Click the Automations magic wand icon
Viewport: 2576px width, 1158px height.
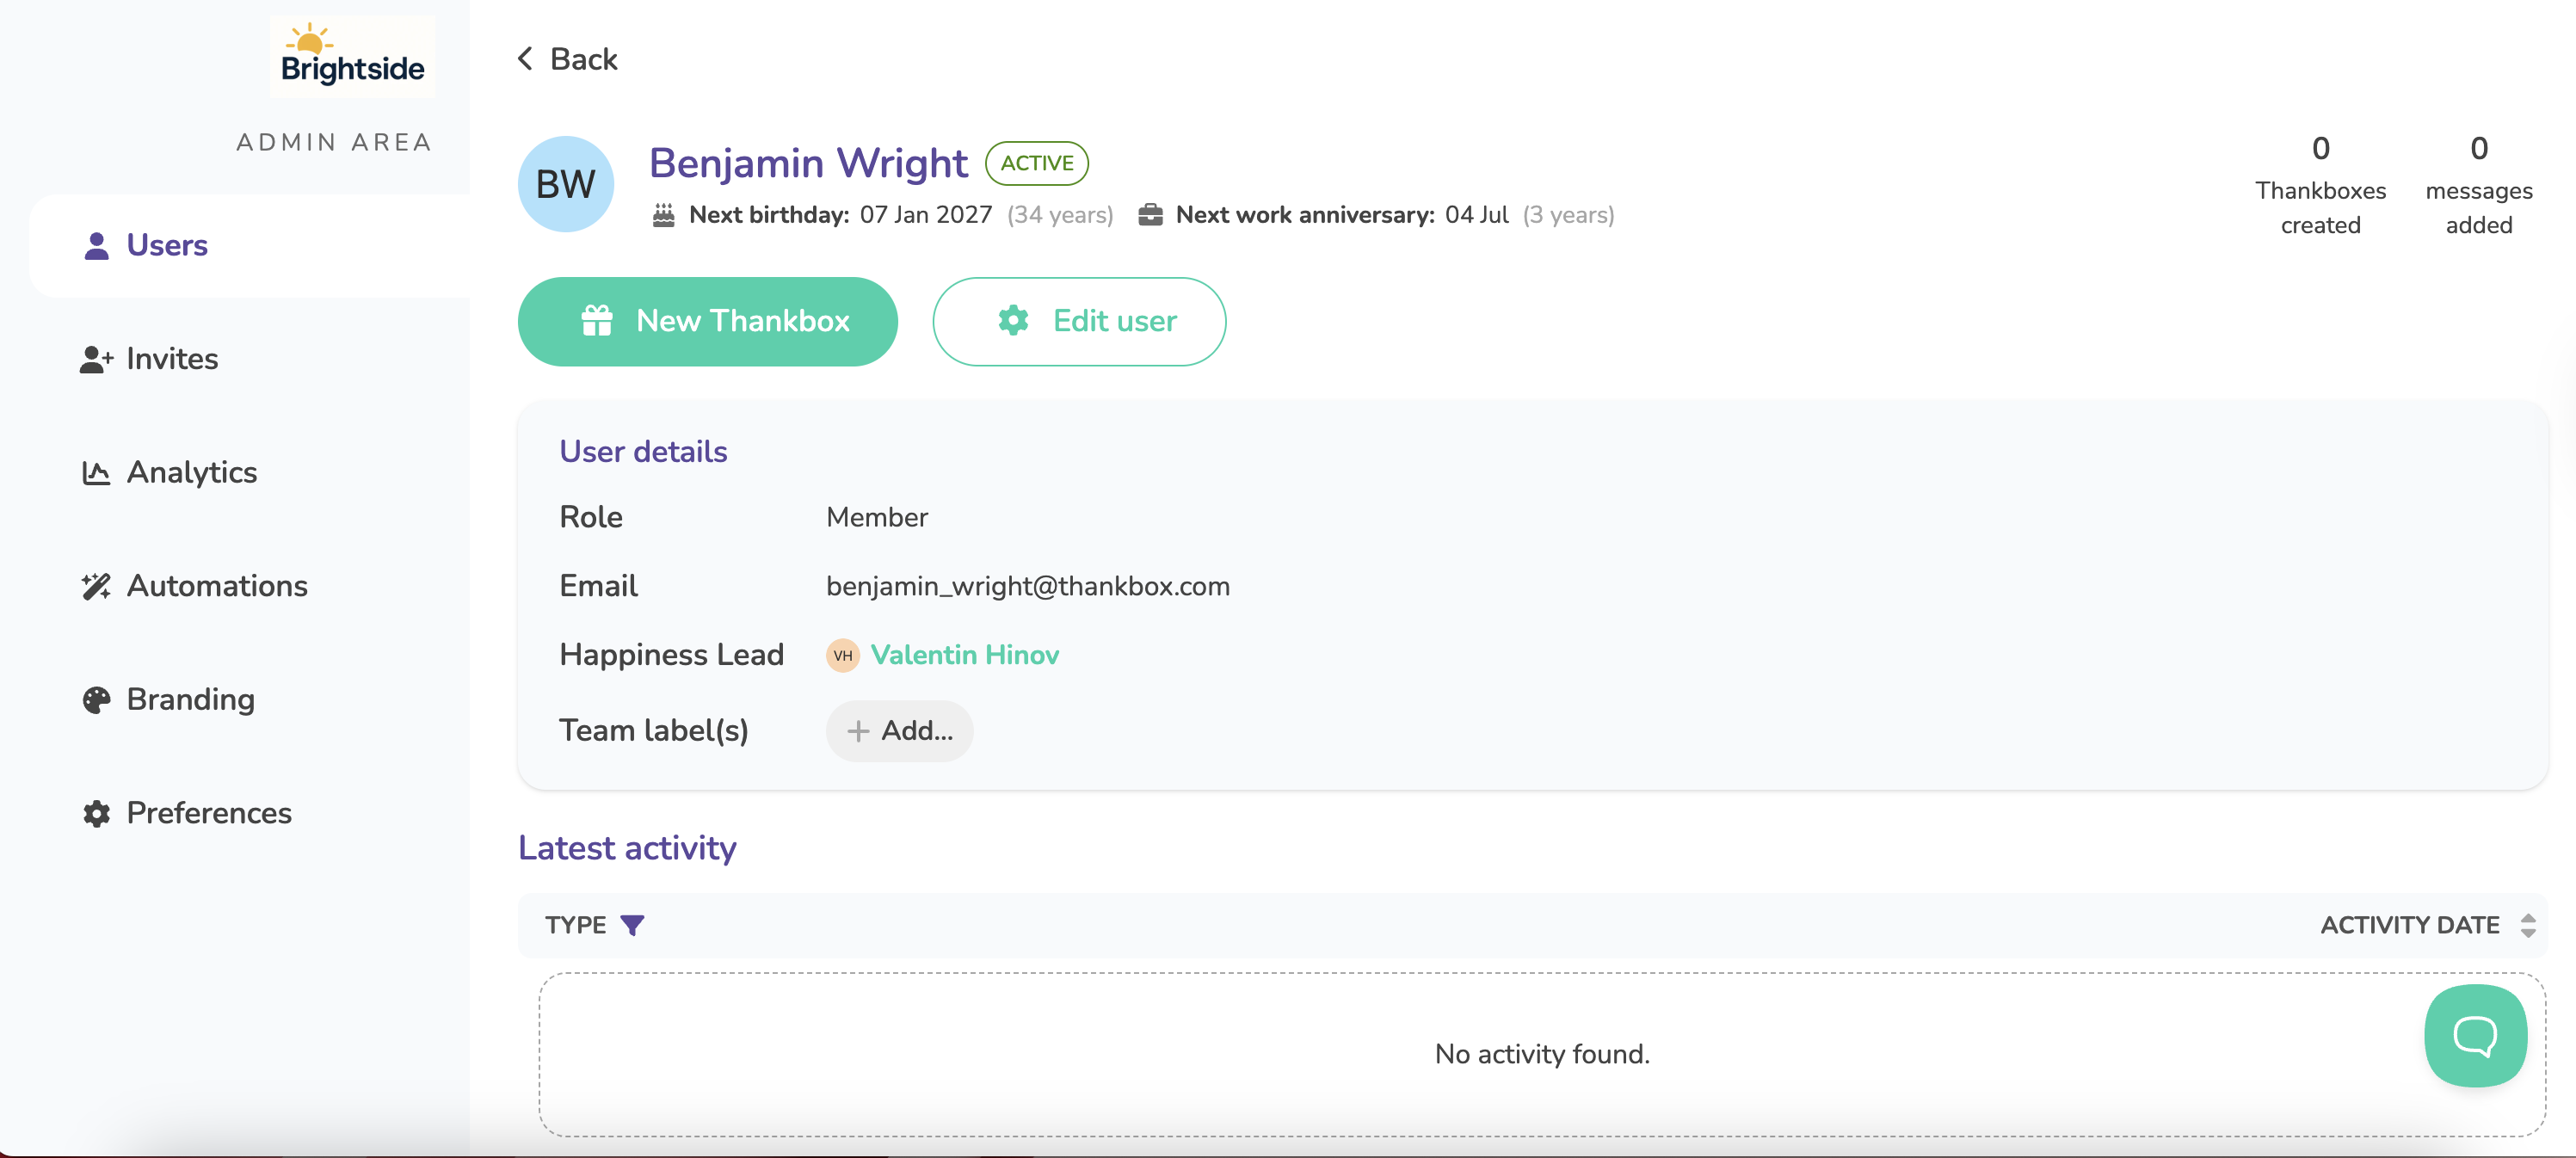tap(96, 586)
